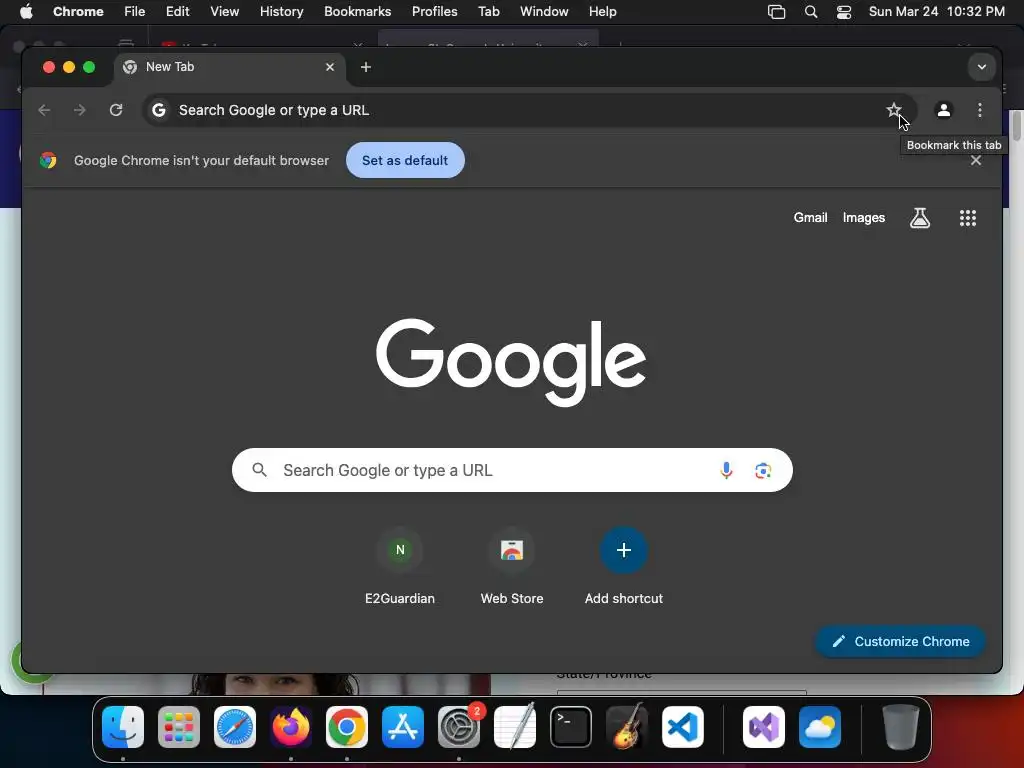Dismiss the default browser infobar
The height and width of the screenshot is (768, 1024).
coord(976,161)
